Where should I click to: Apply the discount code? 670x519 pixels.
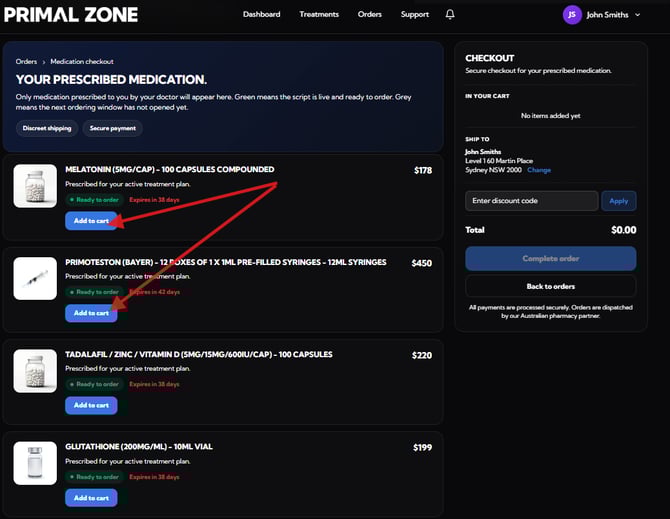tap(619, 201)
